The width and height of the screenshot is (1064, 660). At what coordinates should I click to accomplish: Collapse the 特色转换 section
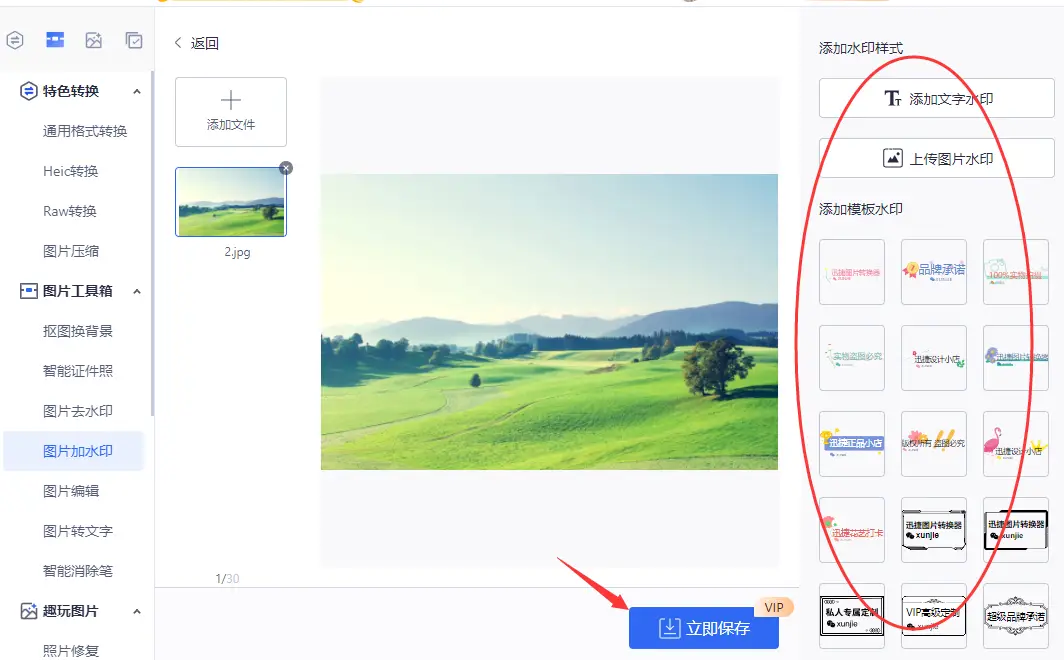tap(137, 91)
